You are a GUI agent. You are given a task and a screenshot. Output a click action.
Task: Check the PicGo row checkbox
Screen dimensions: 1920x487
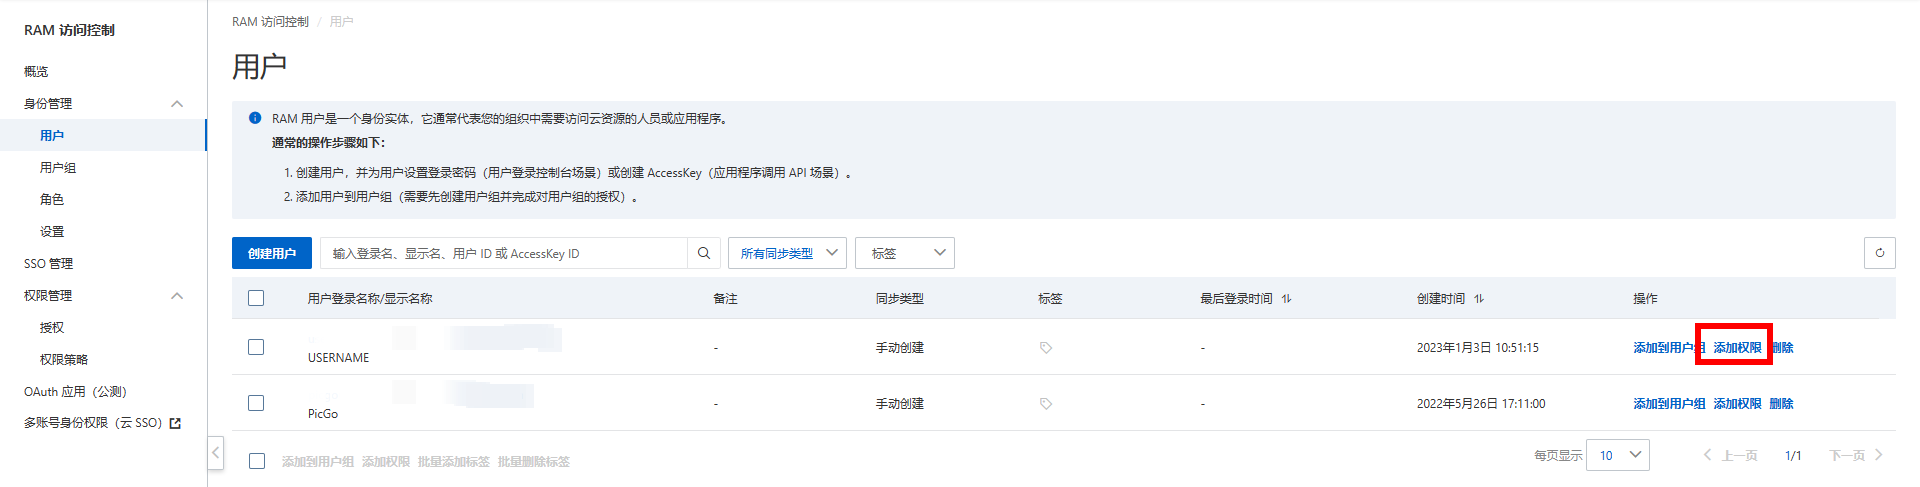tap(256, 403)
